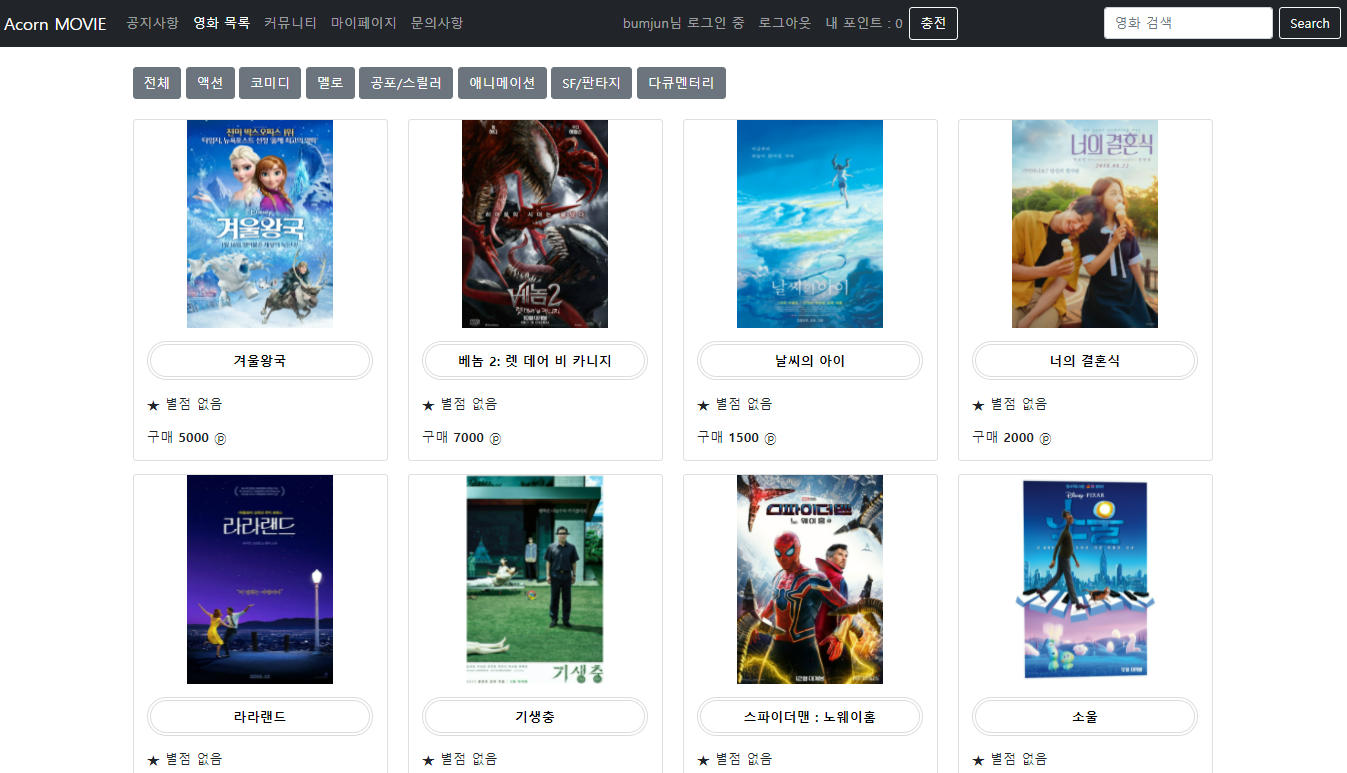Click the 내 포인트 : 0 text

click(864, 23)
